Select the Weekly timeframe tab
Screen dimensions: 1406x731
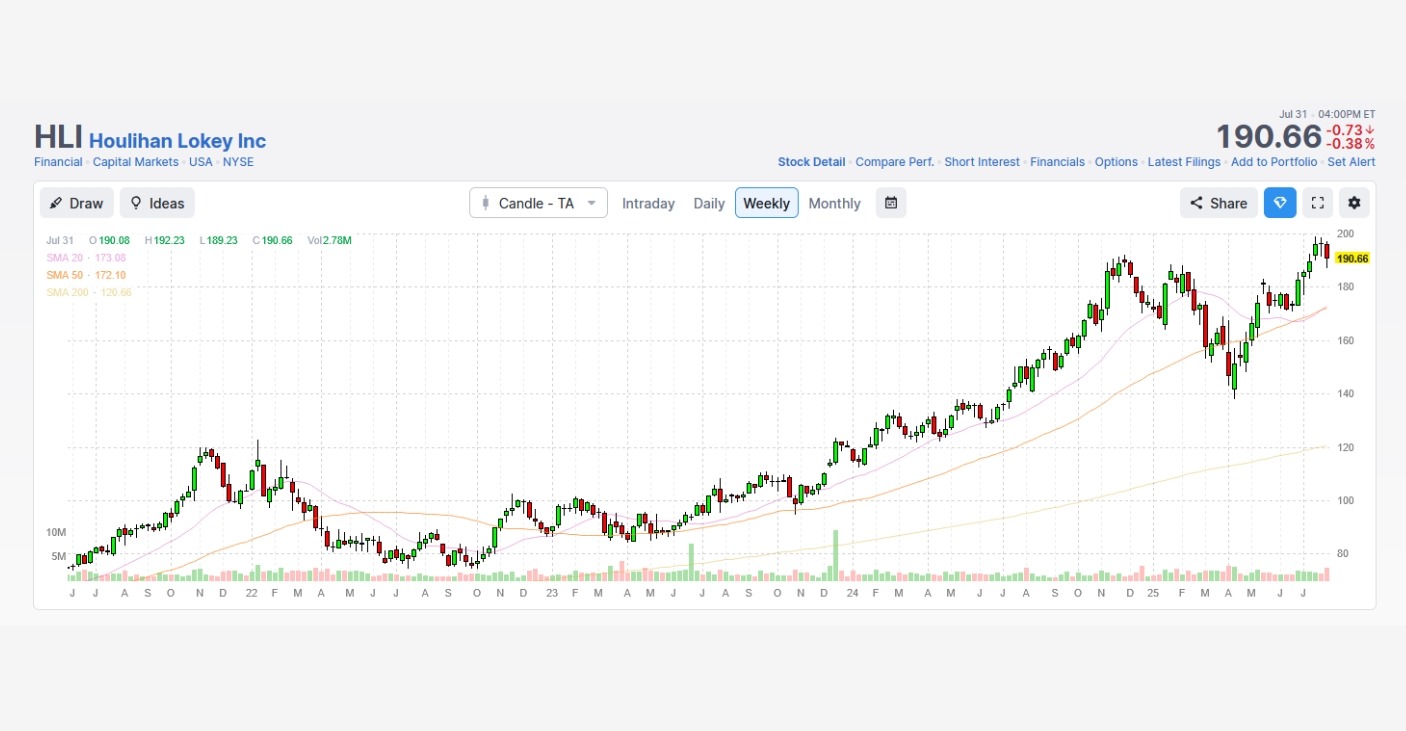(x=767, y=203)
